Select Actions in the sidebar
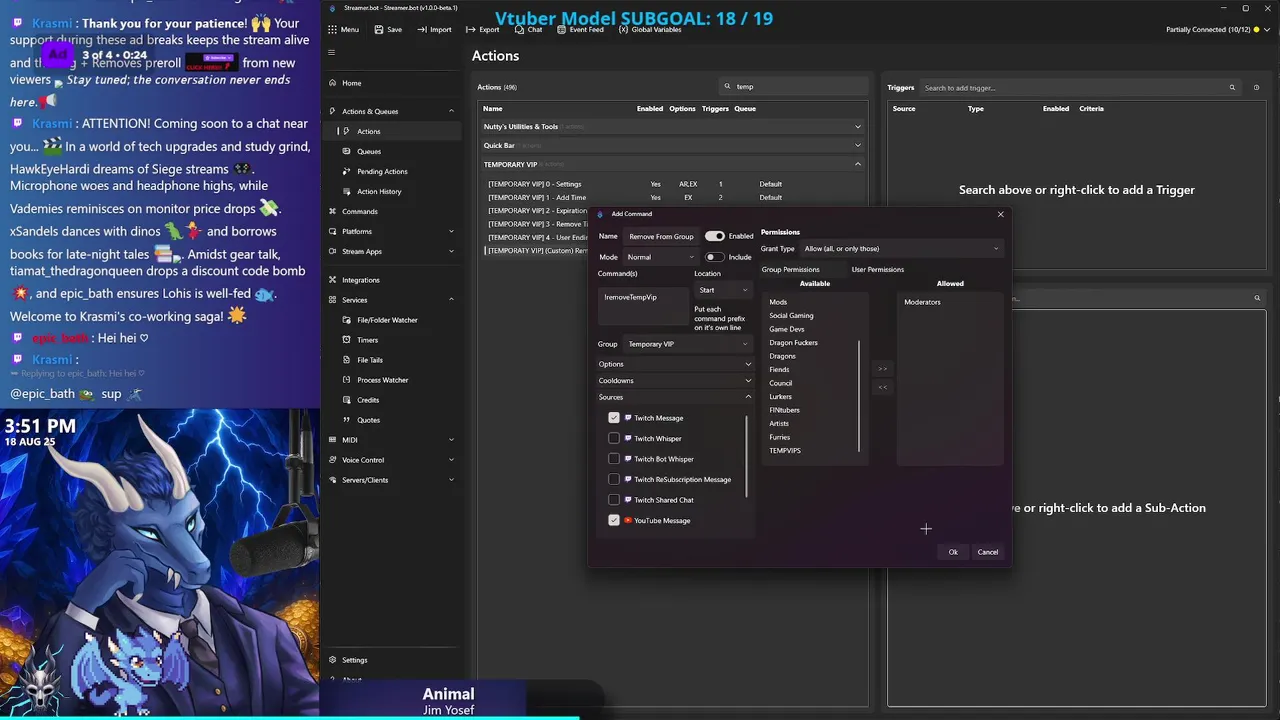1280x720 pixels. pyautogui.click(x=392, y=131)
